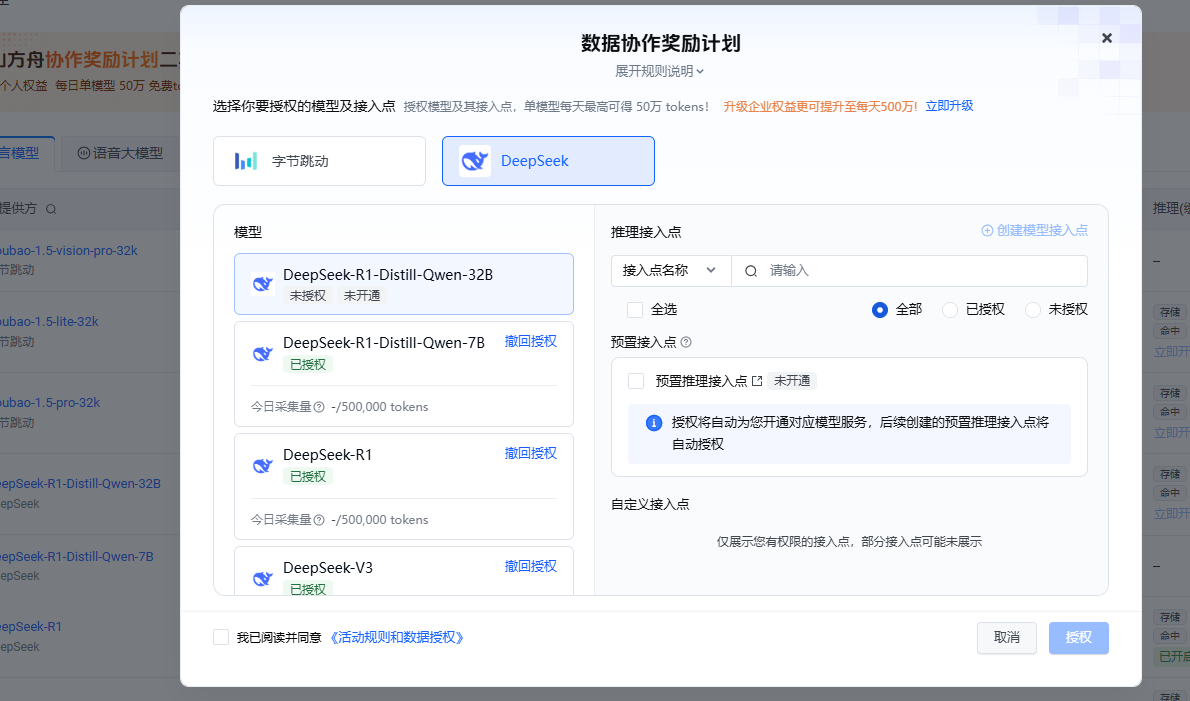Viewport: 1190px width, 701px height.
Task: Click the search magnifier icon in endpoint field
Action: (x=751, y=271)
